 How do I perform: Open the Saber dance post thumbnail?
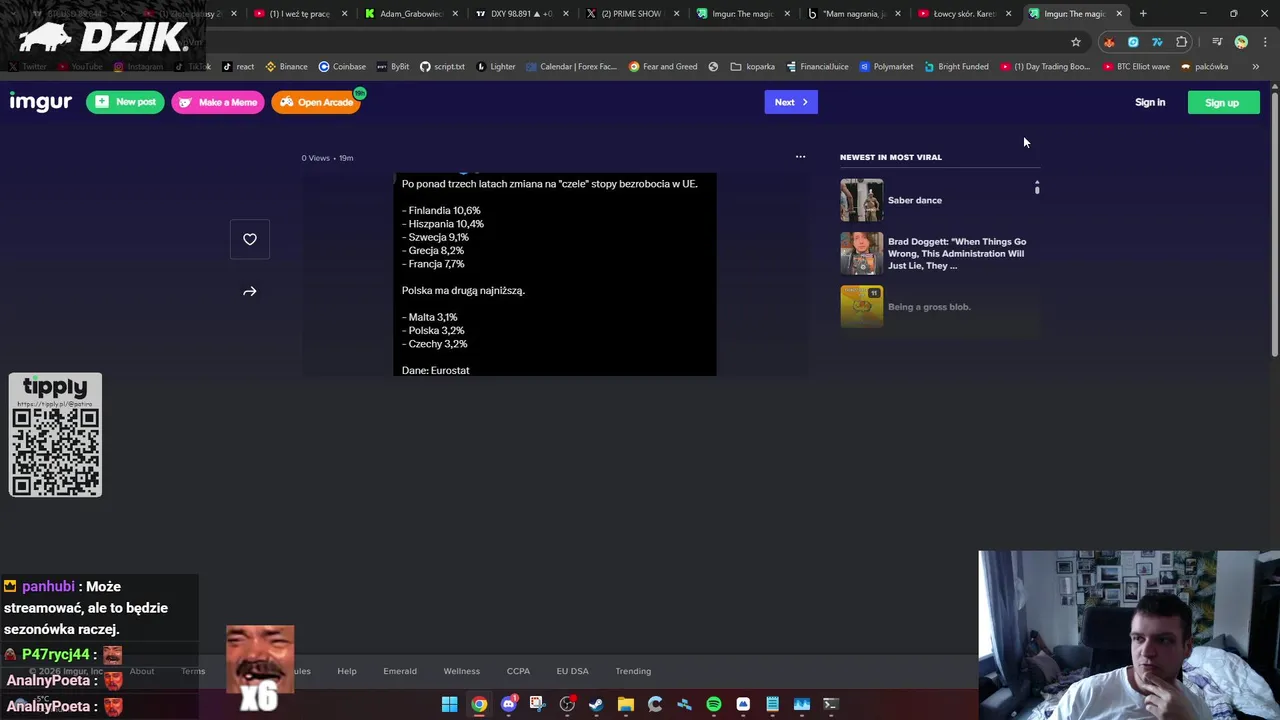click(862, 200)
